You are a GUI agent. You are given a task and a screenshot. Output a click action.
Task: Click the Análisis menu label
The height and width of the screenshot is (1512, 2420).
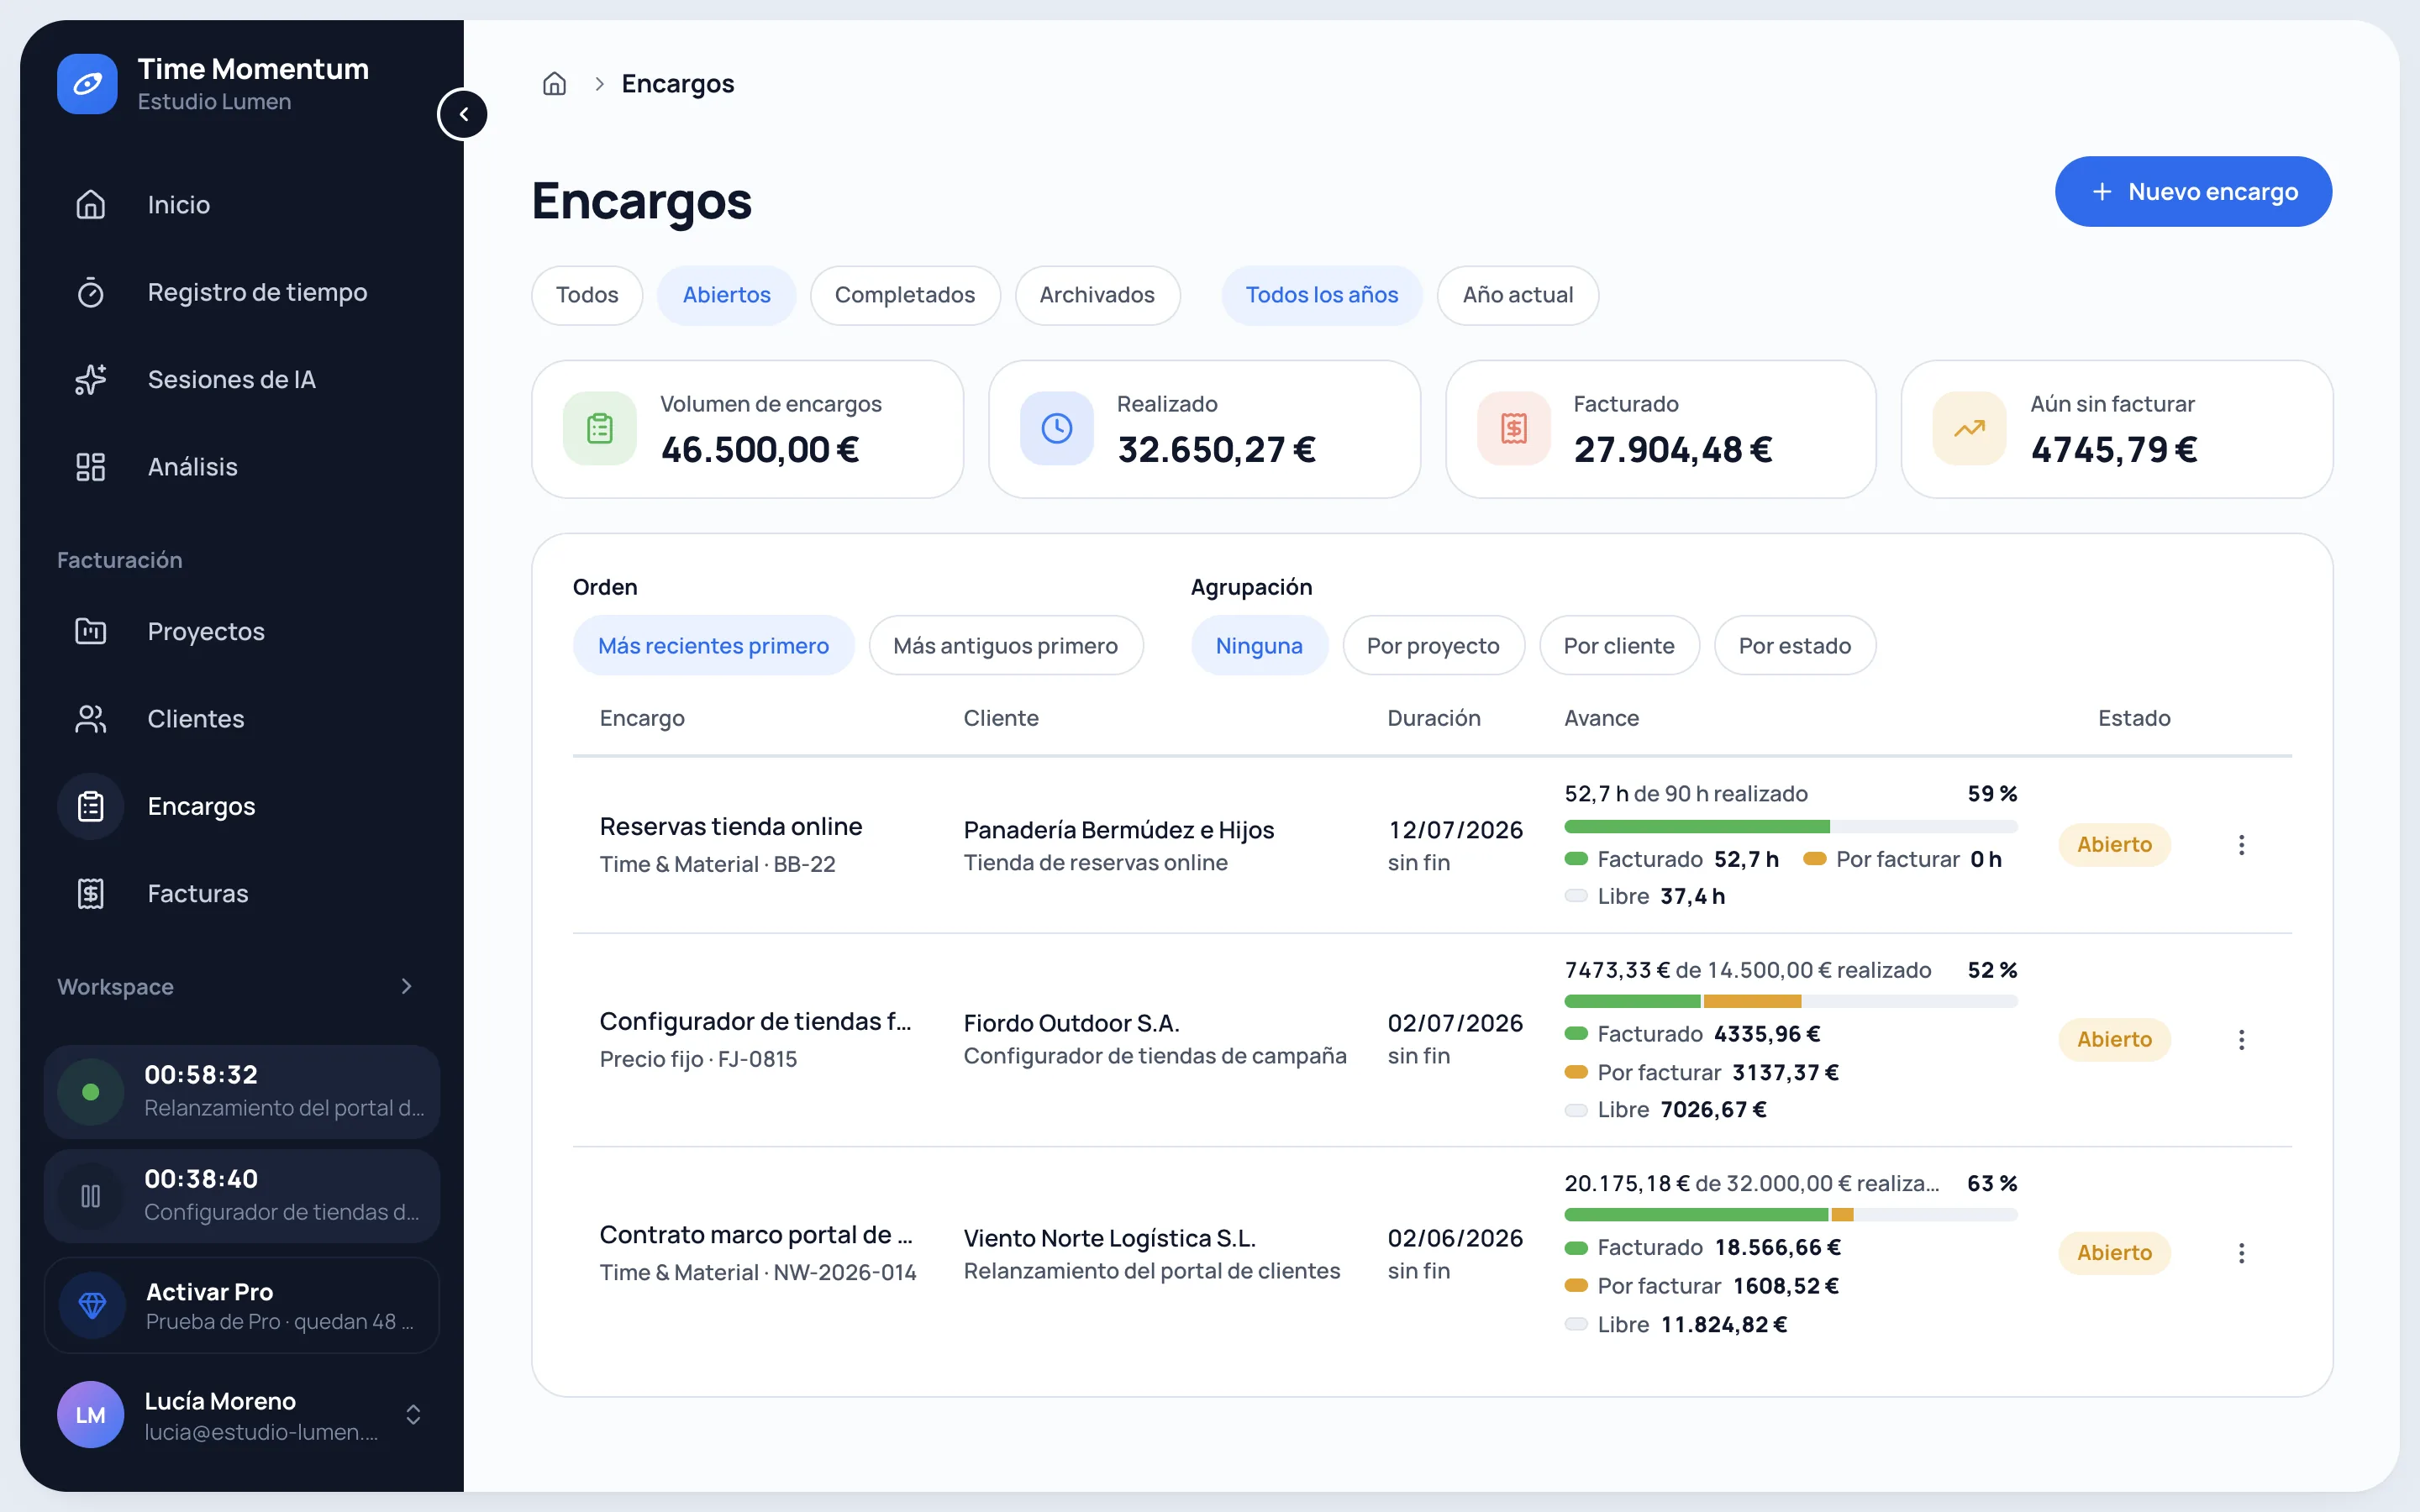coord(193,467)
